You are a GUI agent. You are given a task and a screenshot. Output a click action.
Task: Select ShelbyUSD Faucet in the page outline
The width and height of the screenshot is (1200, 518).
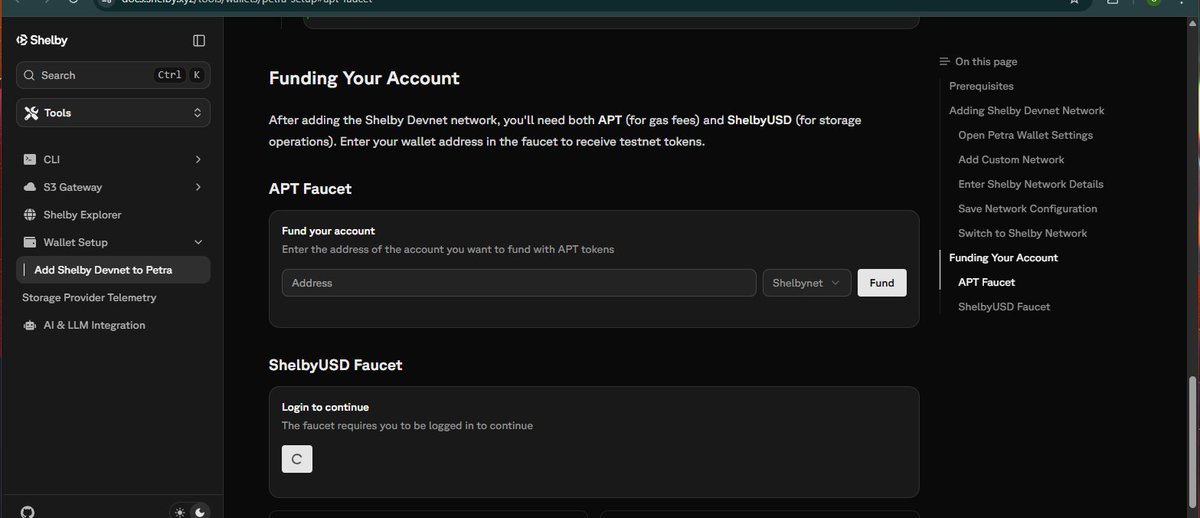click(x=1004, y=307)
